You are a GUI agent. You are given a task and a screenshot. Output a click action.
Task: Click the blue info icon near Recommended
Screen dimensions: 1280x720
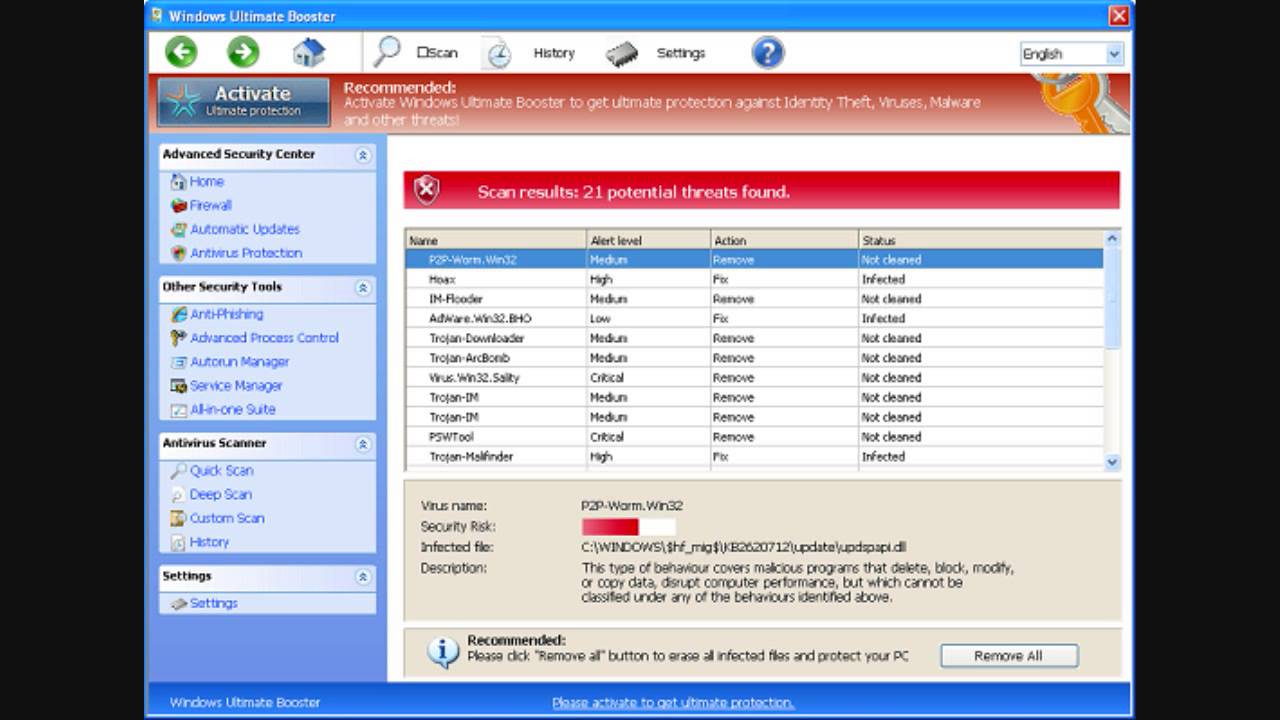[443, 652]
